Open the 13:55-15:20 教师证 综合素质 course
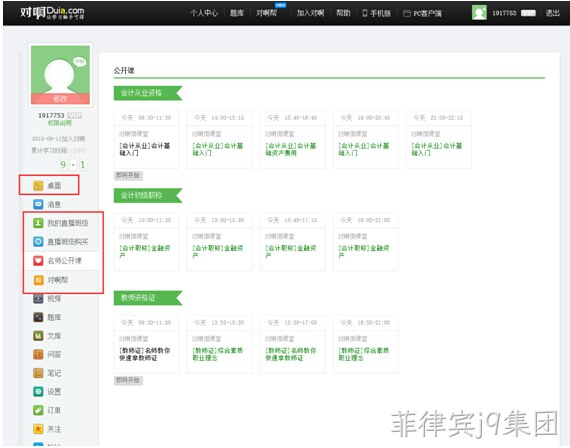 click(220, 344)
